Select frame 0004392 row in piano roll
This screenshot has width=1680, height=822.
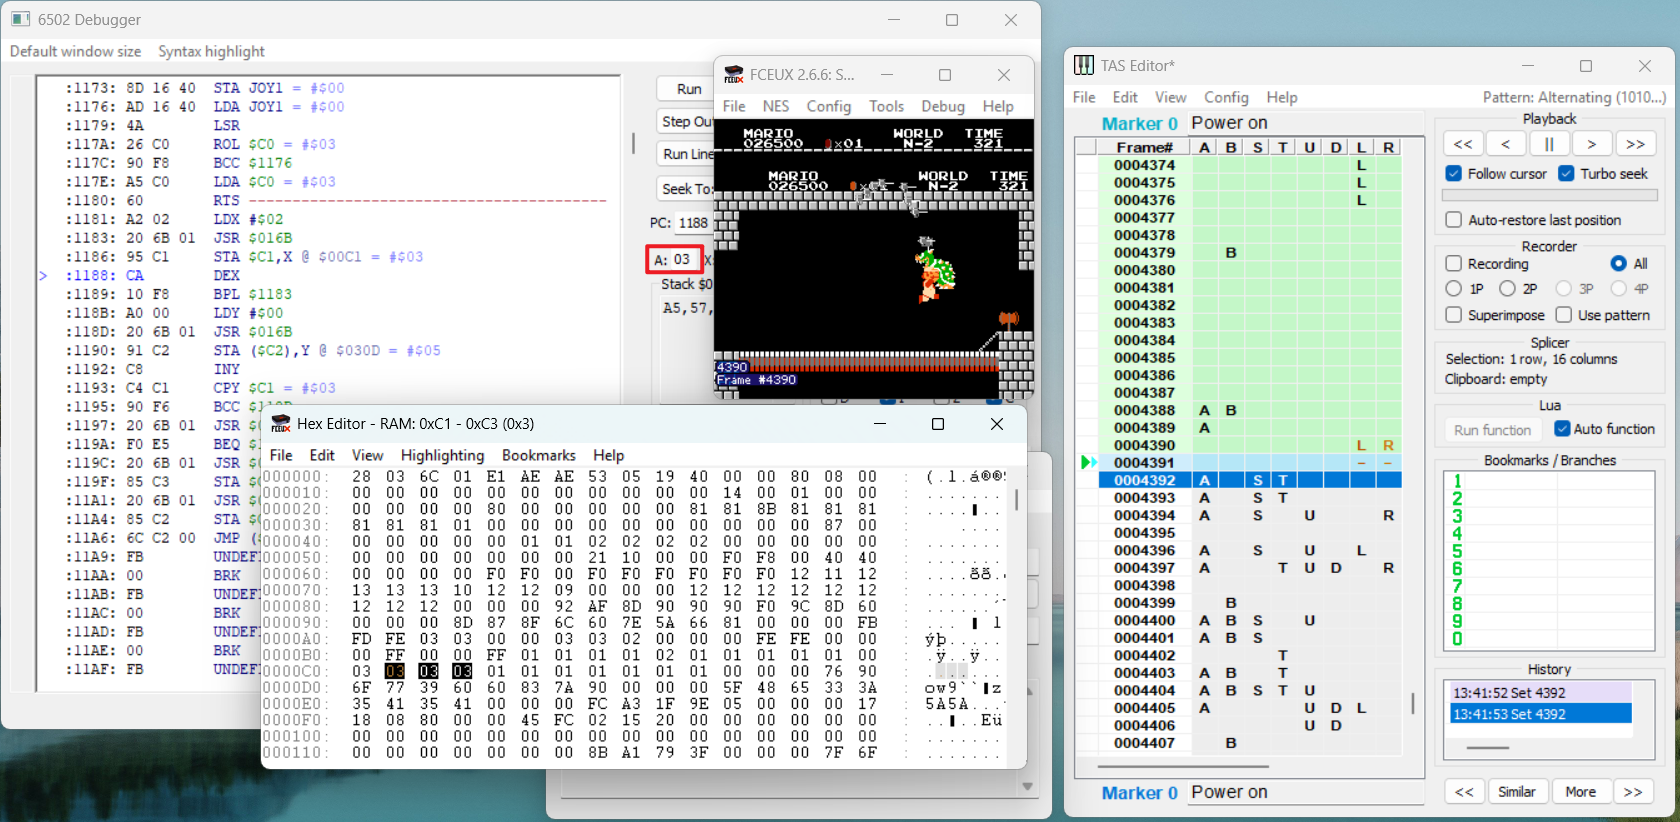point(1250,480)
